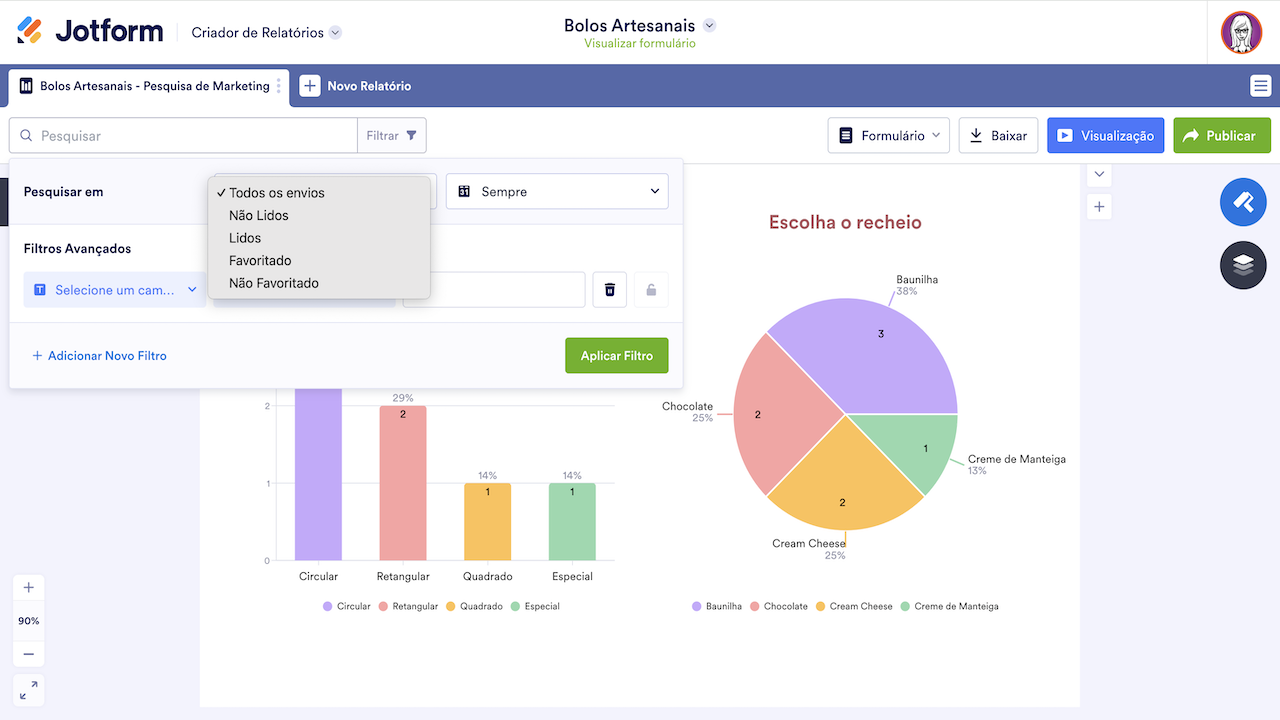Image resolution: width=1280 pixels, height=720 pixels.
Task: Open the report designer paint roller tool
Action: [1243, 202]
